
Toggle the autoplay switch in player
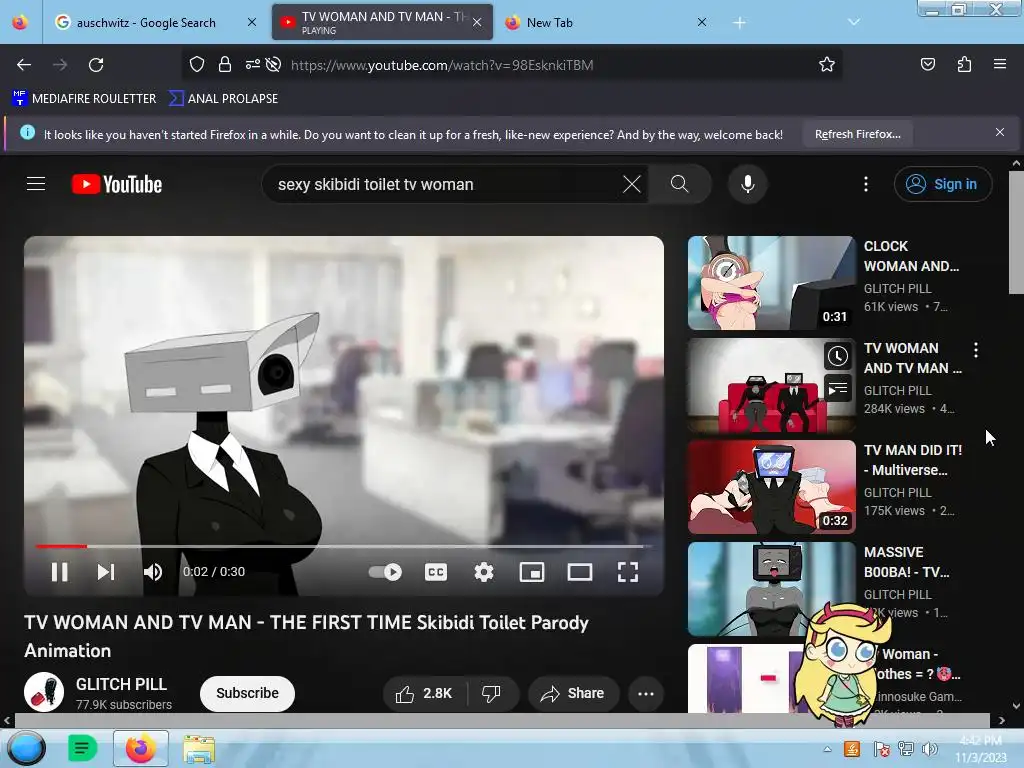(385, 572)
